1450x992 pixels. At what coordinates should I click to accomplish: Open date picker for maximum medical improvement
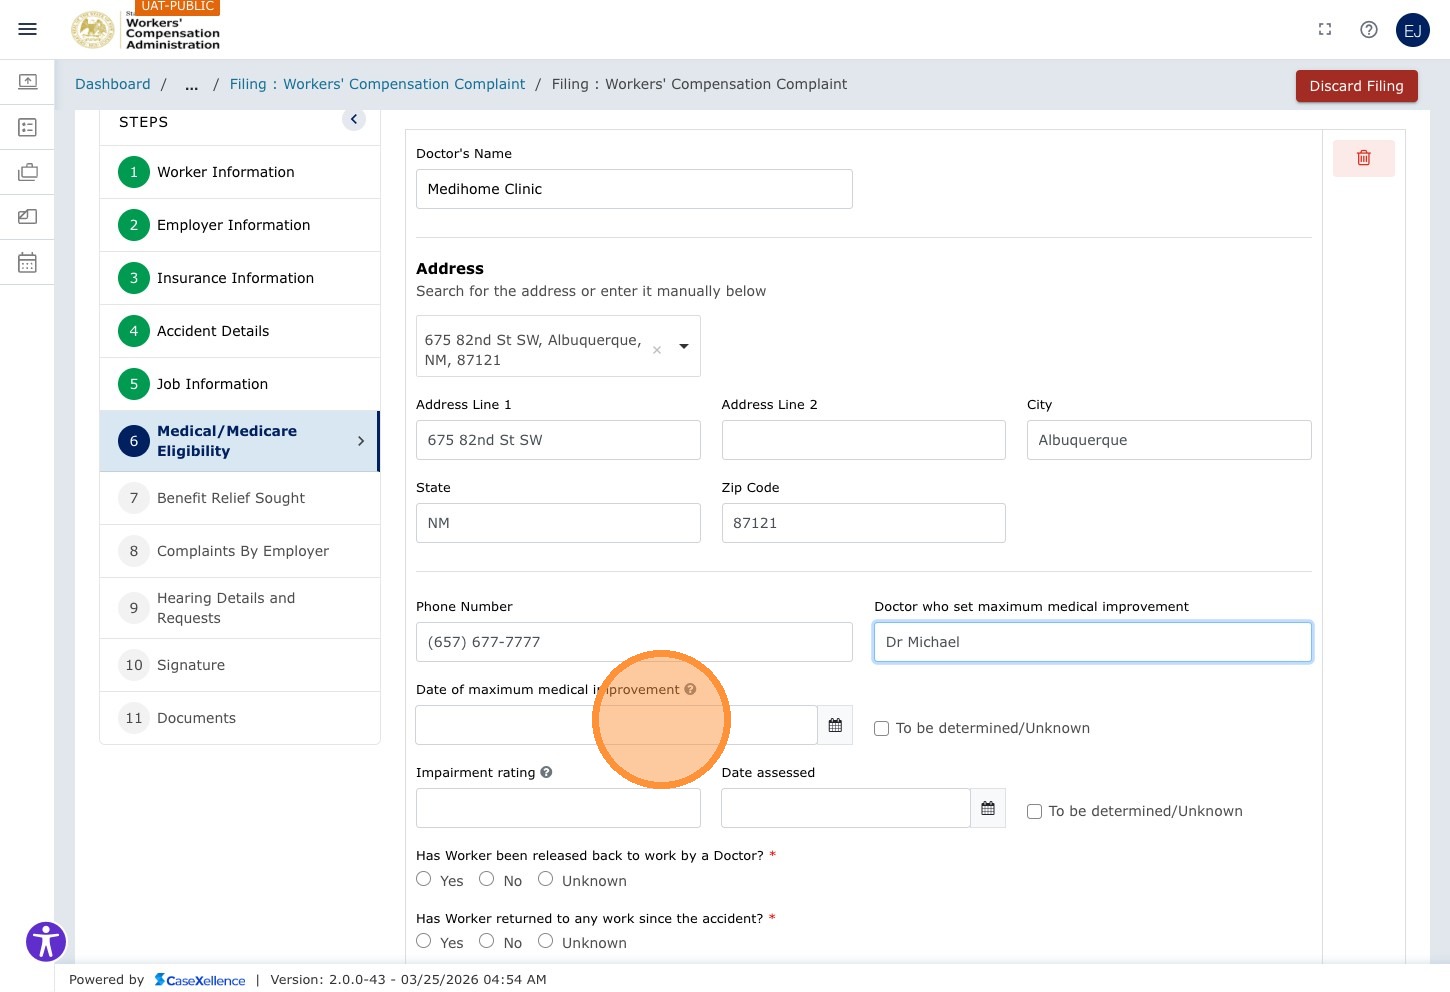click(x=835, y=725)
